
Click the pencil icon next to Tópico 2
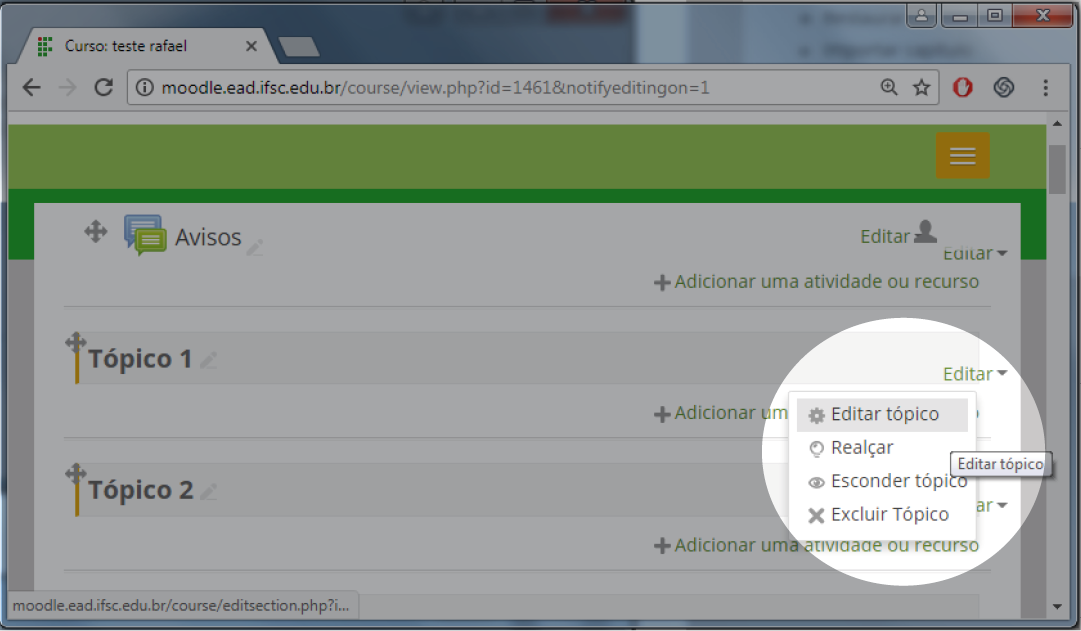(x=208, y=491)
